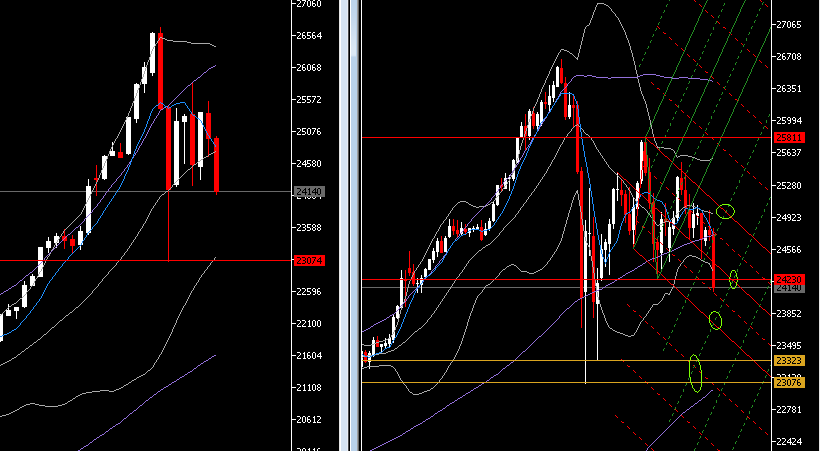
Task: Click the orange 23076 price label
Action: tap(789, 383)
